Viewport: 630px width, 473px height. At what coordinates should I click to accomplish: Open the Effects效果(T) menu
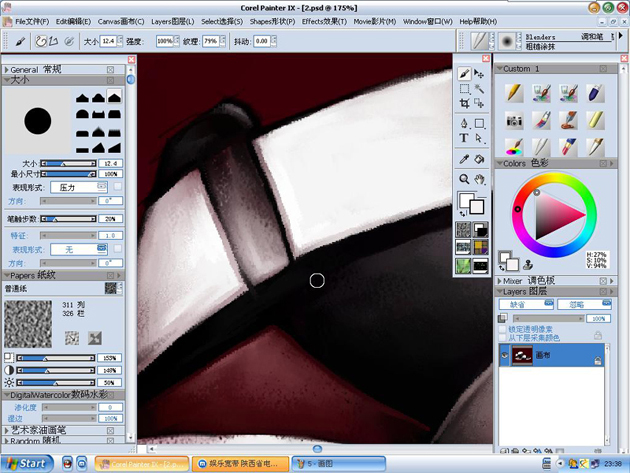(x=324, y=21)
